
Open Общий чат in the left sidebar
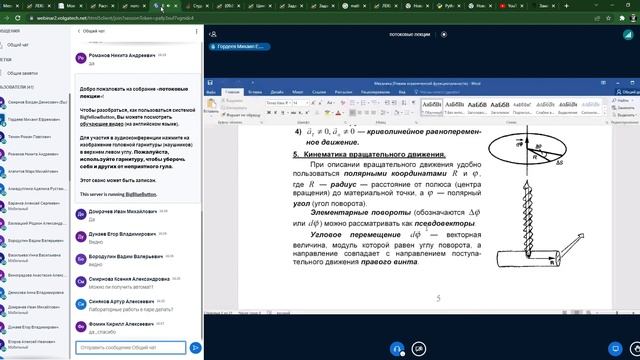point(18,45)
